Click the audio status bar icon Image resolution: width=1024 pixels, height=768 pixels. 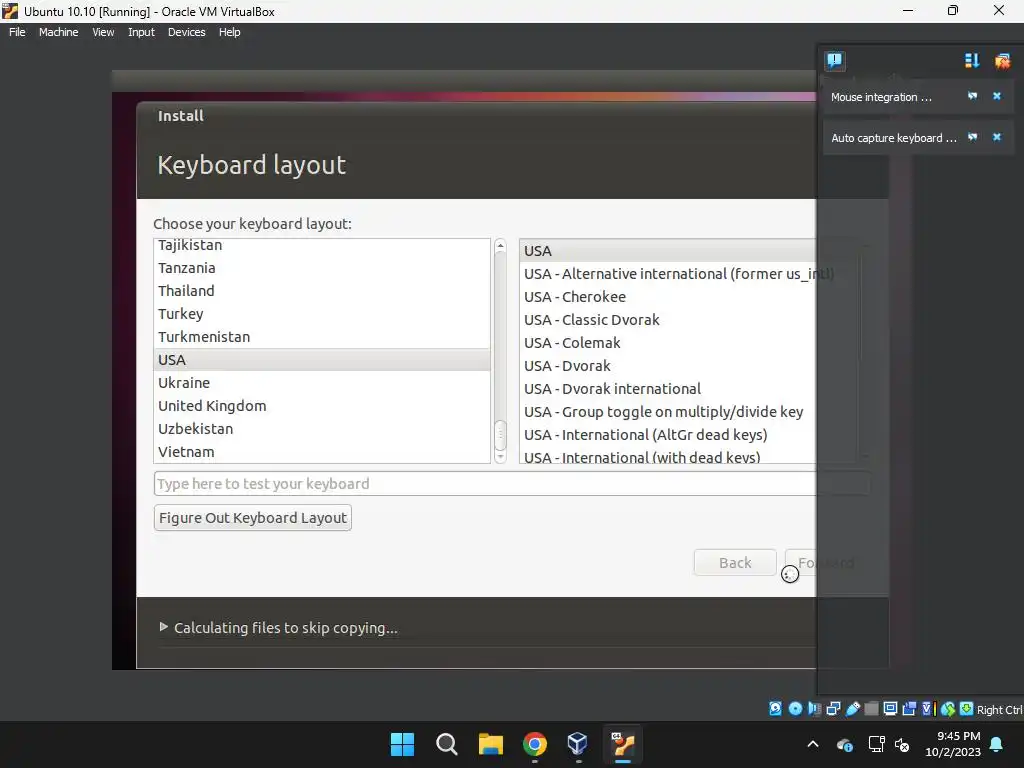[x=814, y=709]
